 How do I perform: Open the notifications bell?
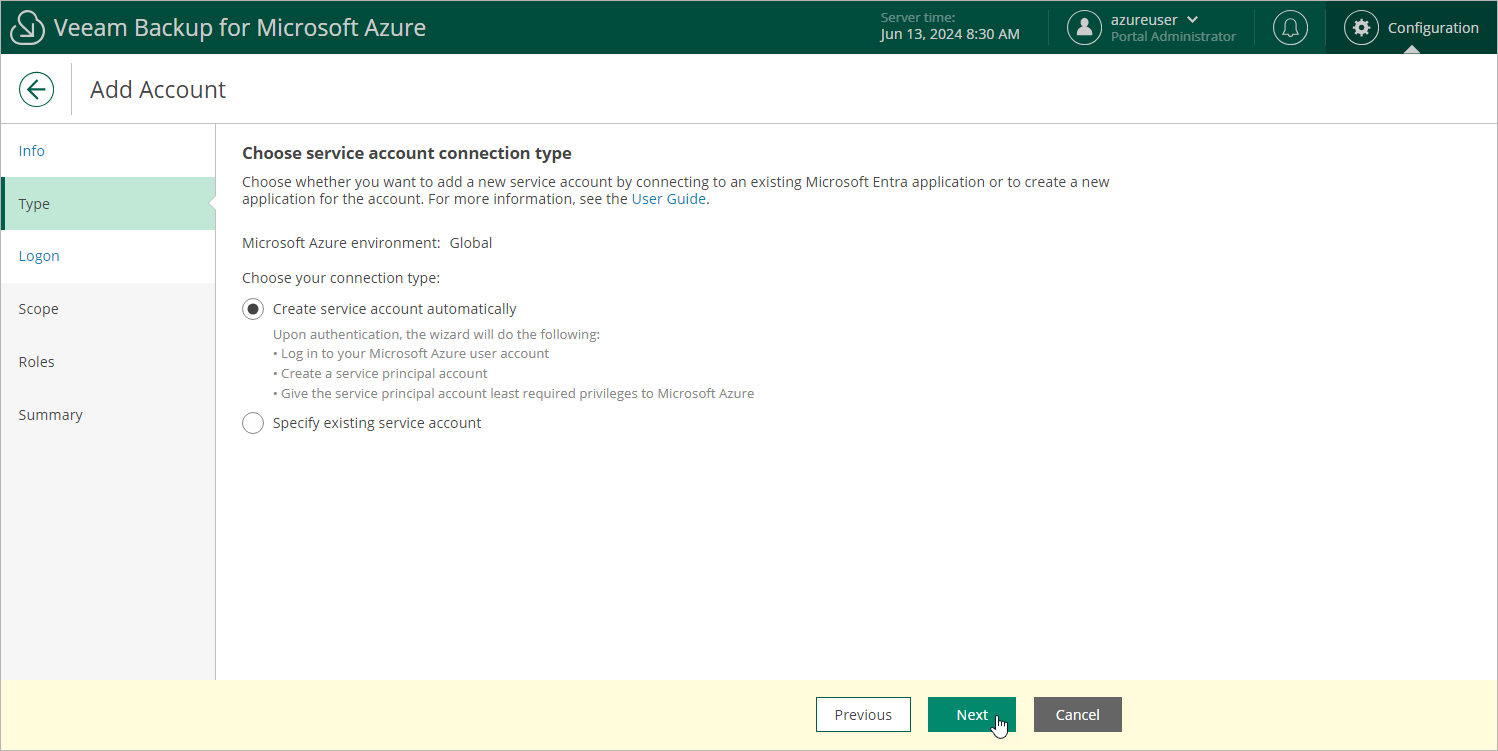click(x=1290, y=28)
